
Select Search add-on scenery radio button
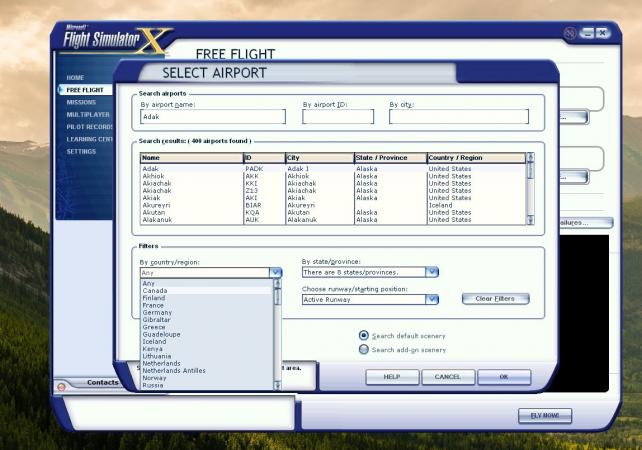click(x=364, y=349)
